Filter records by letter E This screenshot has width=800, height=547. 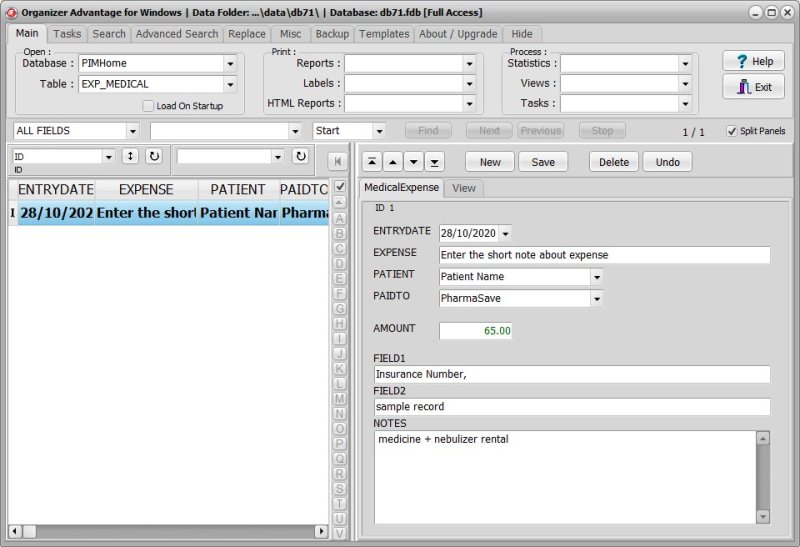click(x=339, y=279)
